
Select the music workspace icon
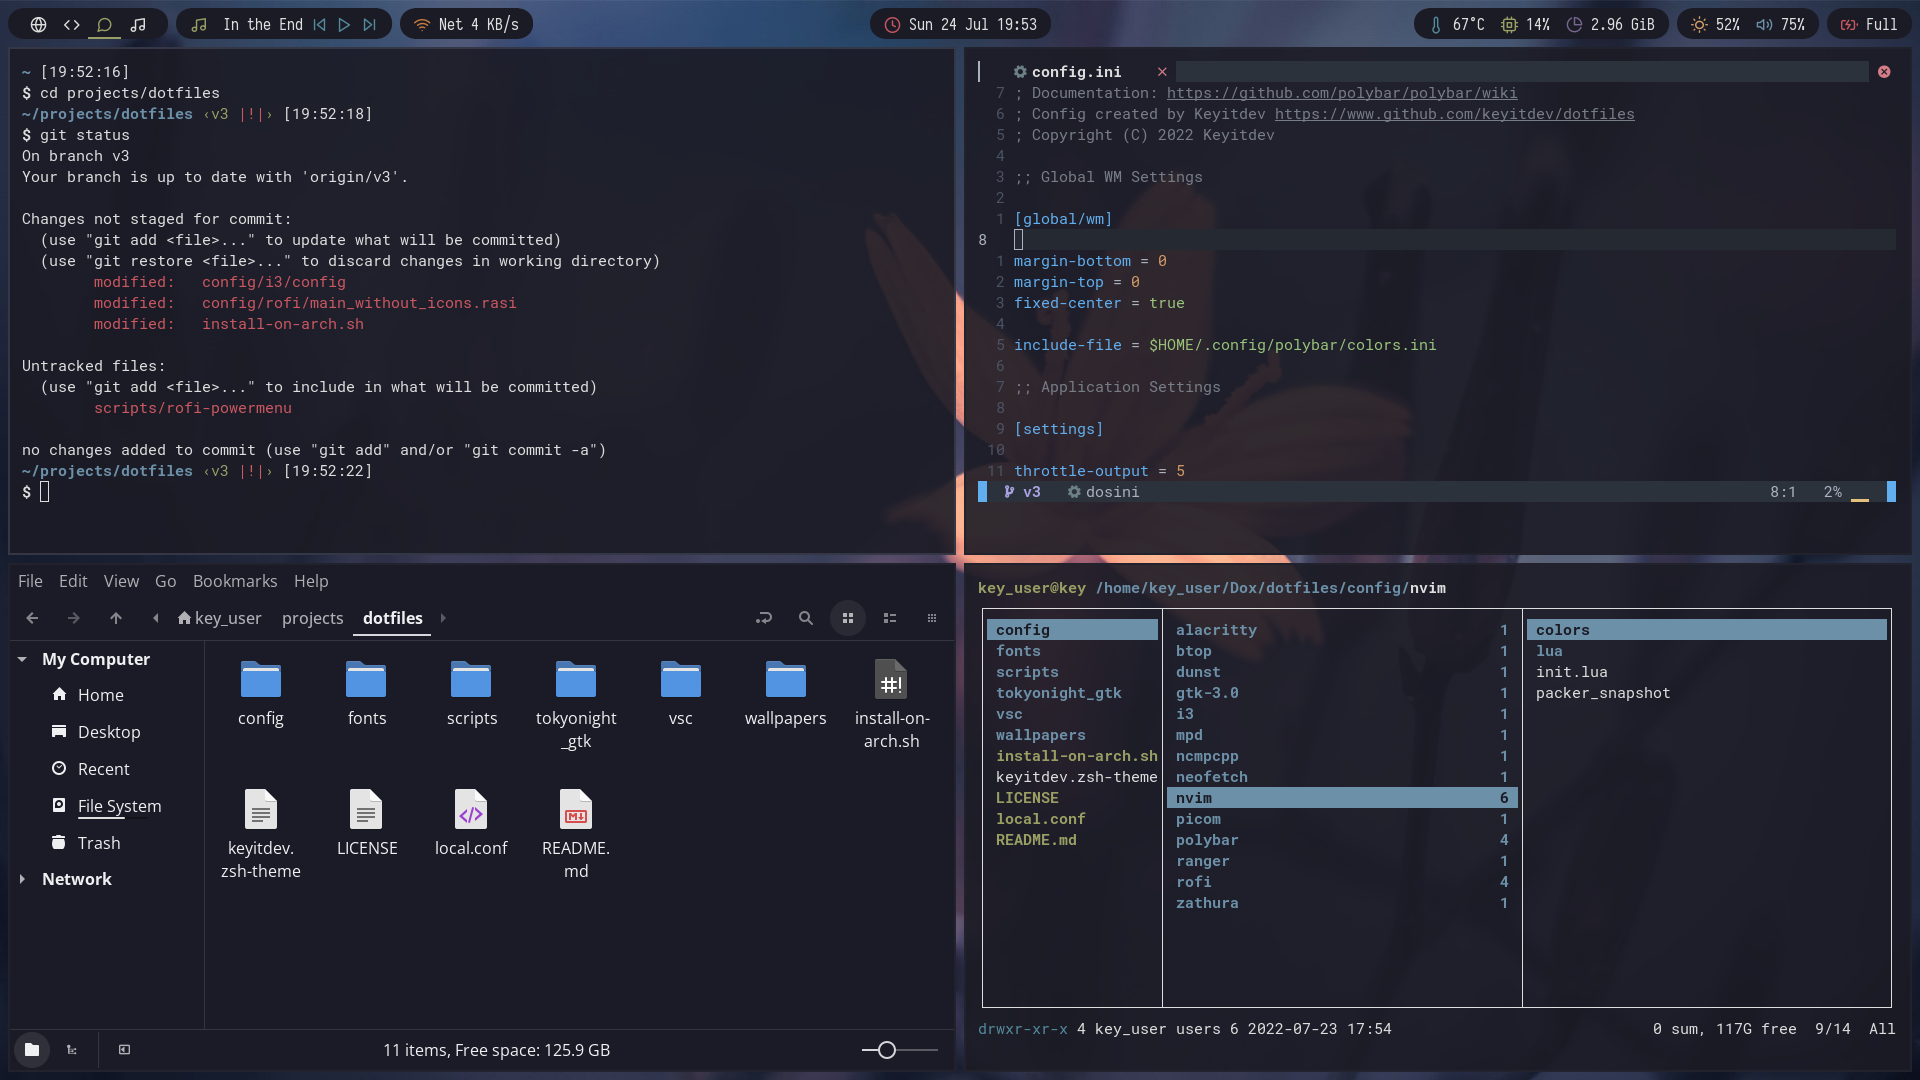[x=138, y=24]
